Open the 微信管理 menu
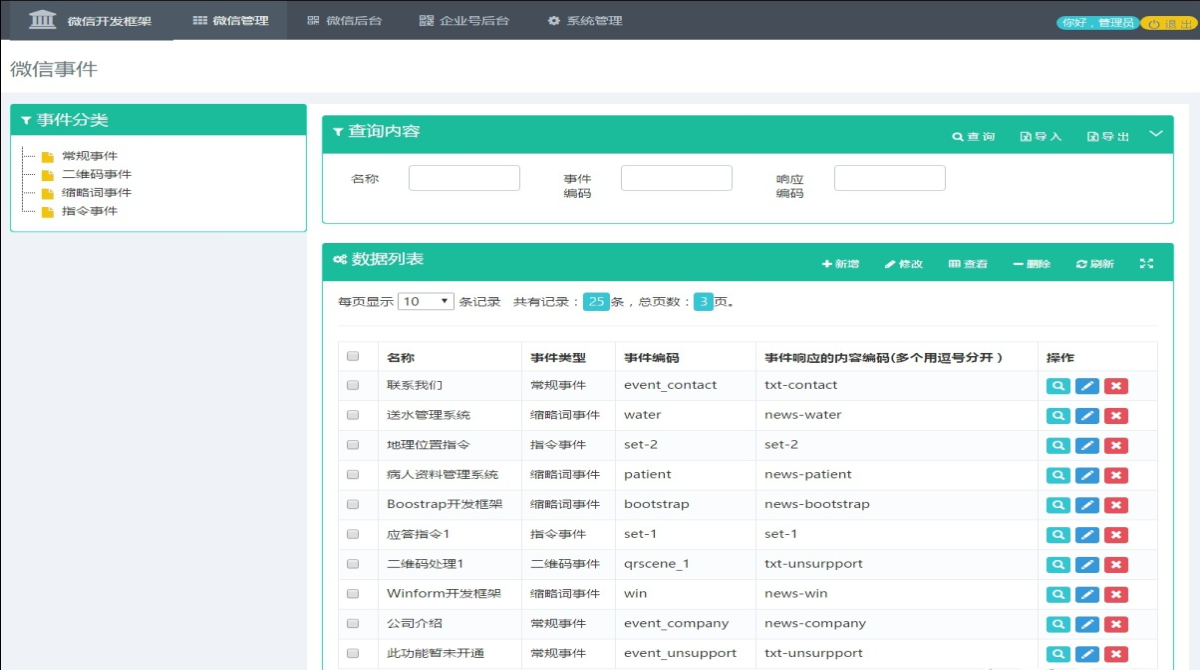1200x670 pixels. click(x=230, y=20)
